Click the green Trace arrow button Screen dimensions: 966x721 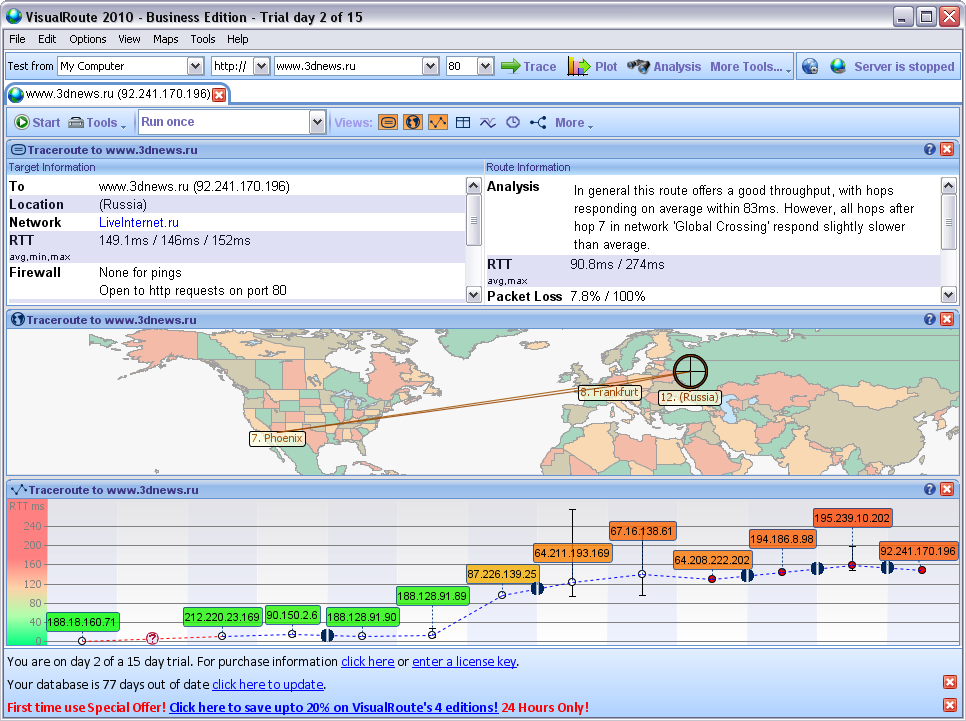click(528, 67)
